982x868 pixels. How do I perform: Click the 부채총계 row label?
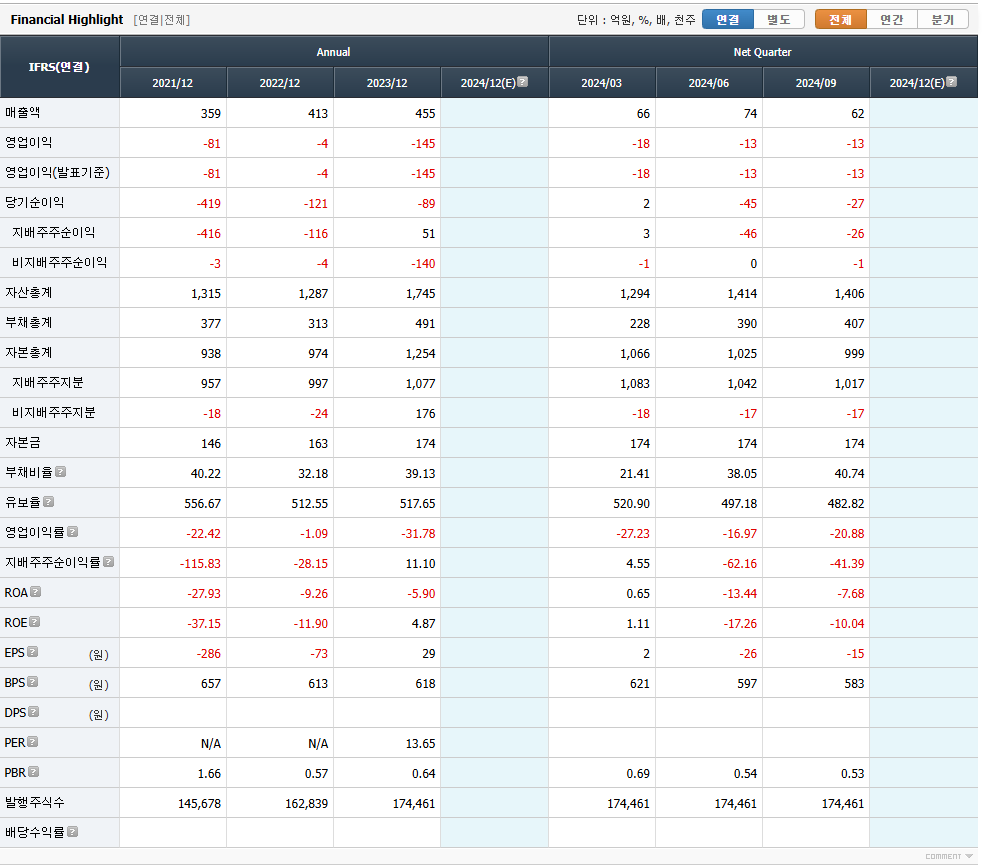tap(29, 323)
